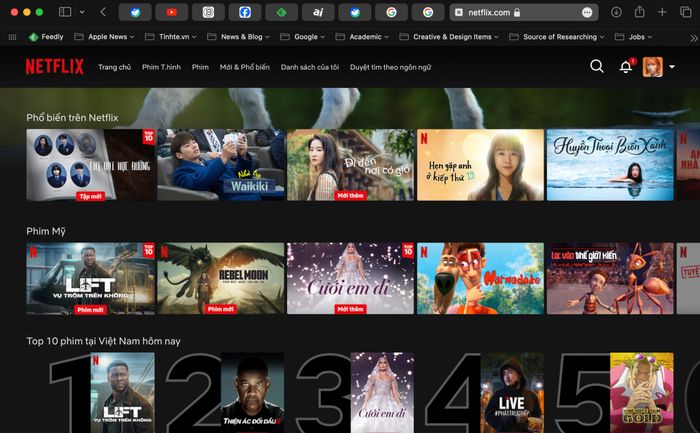Click the Netflix logo
Image resolution: width=700 pixels, height=433 pixels.
54,67
